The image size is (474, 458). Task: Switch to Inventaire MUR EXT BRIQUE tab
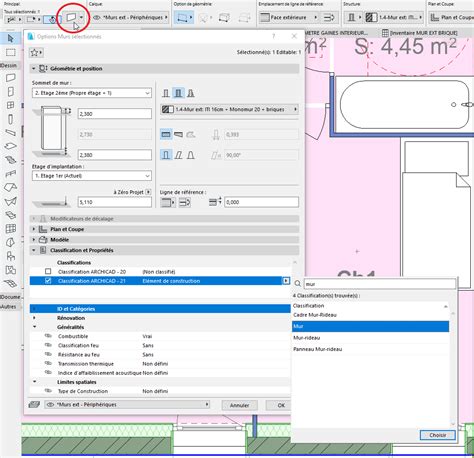click(x=420, y=33)
